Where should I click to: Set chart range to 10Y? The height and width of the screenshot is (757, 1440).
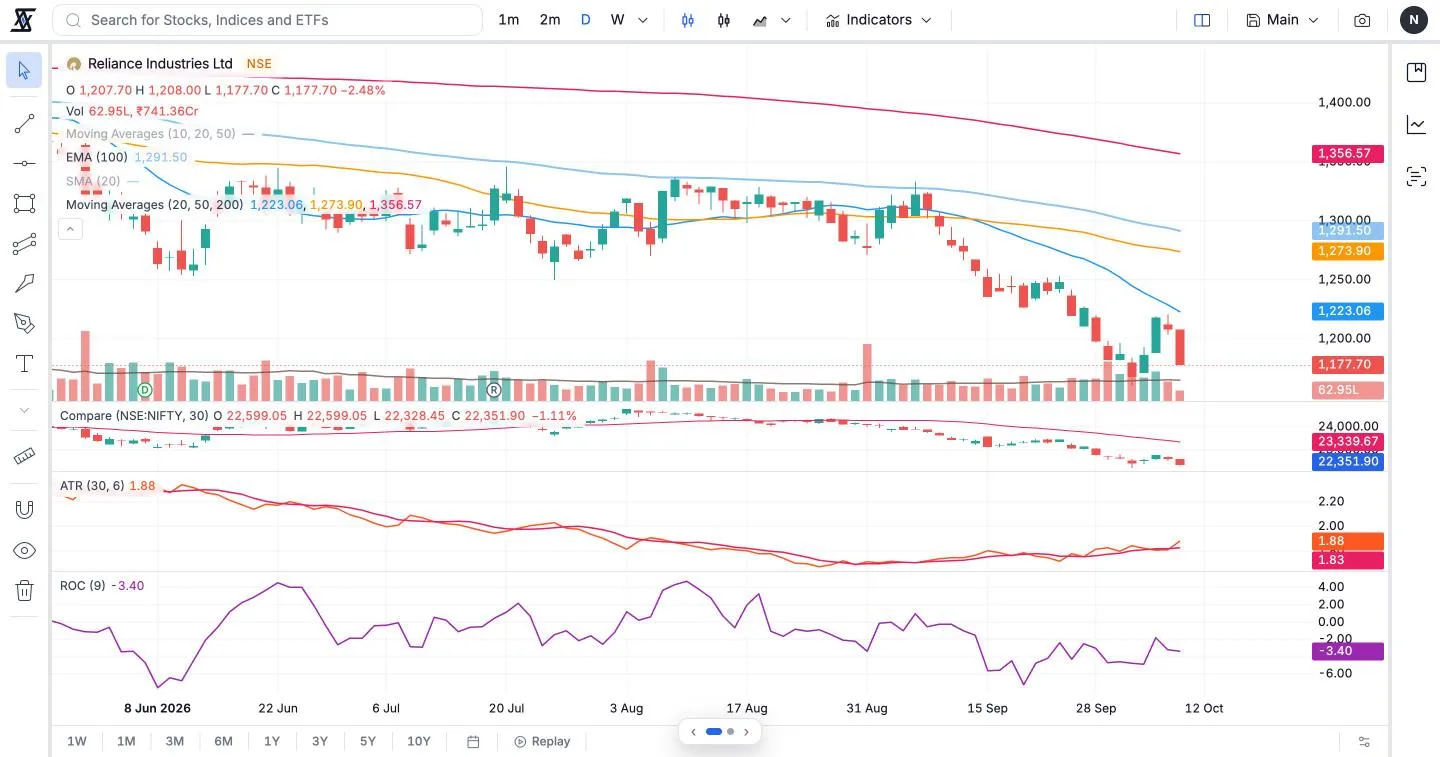(x=418, y=741)
